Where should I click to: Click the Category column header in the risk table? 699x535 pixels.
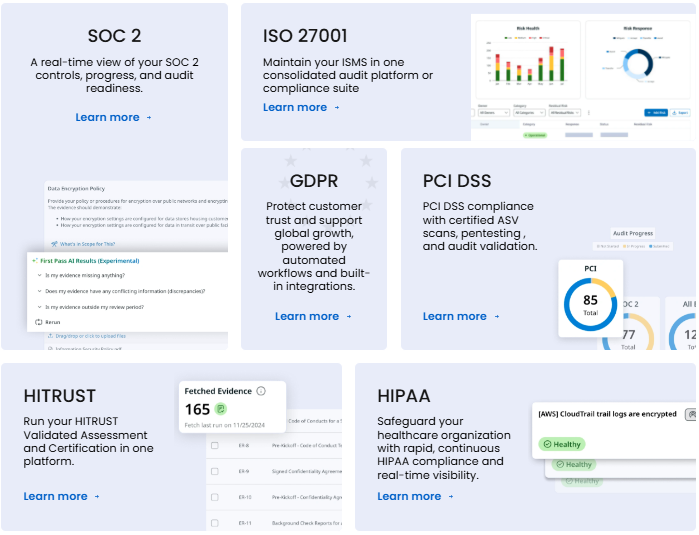tap(529, 124)
